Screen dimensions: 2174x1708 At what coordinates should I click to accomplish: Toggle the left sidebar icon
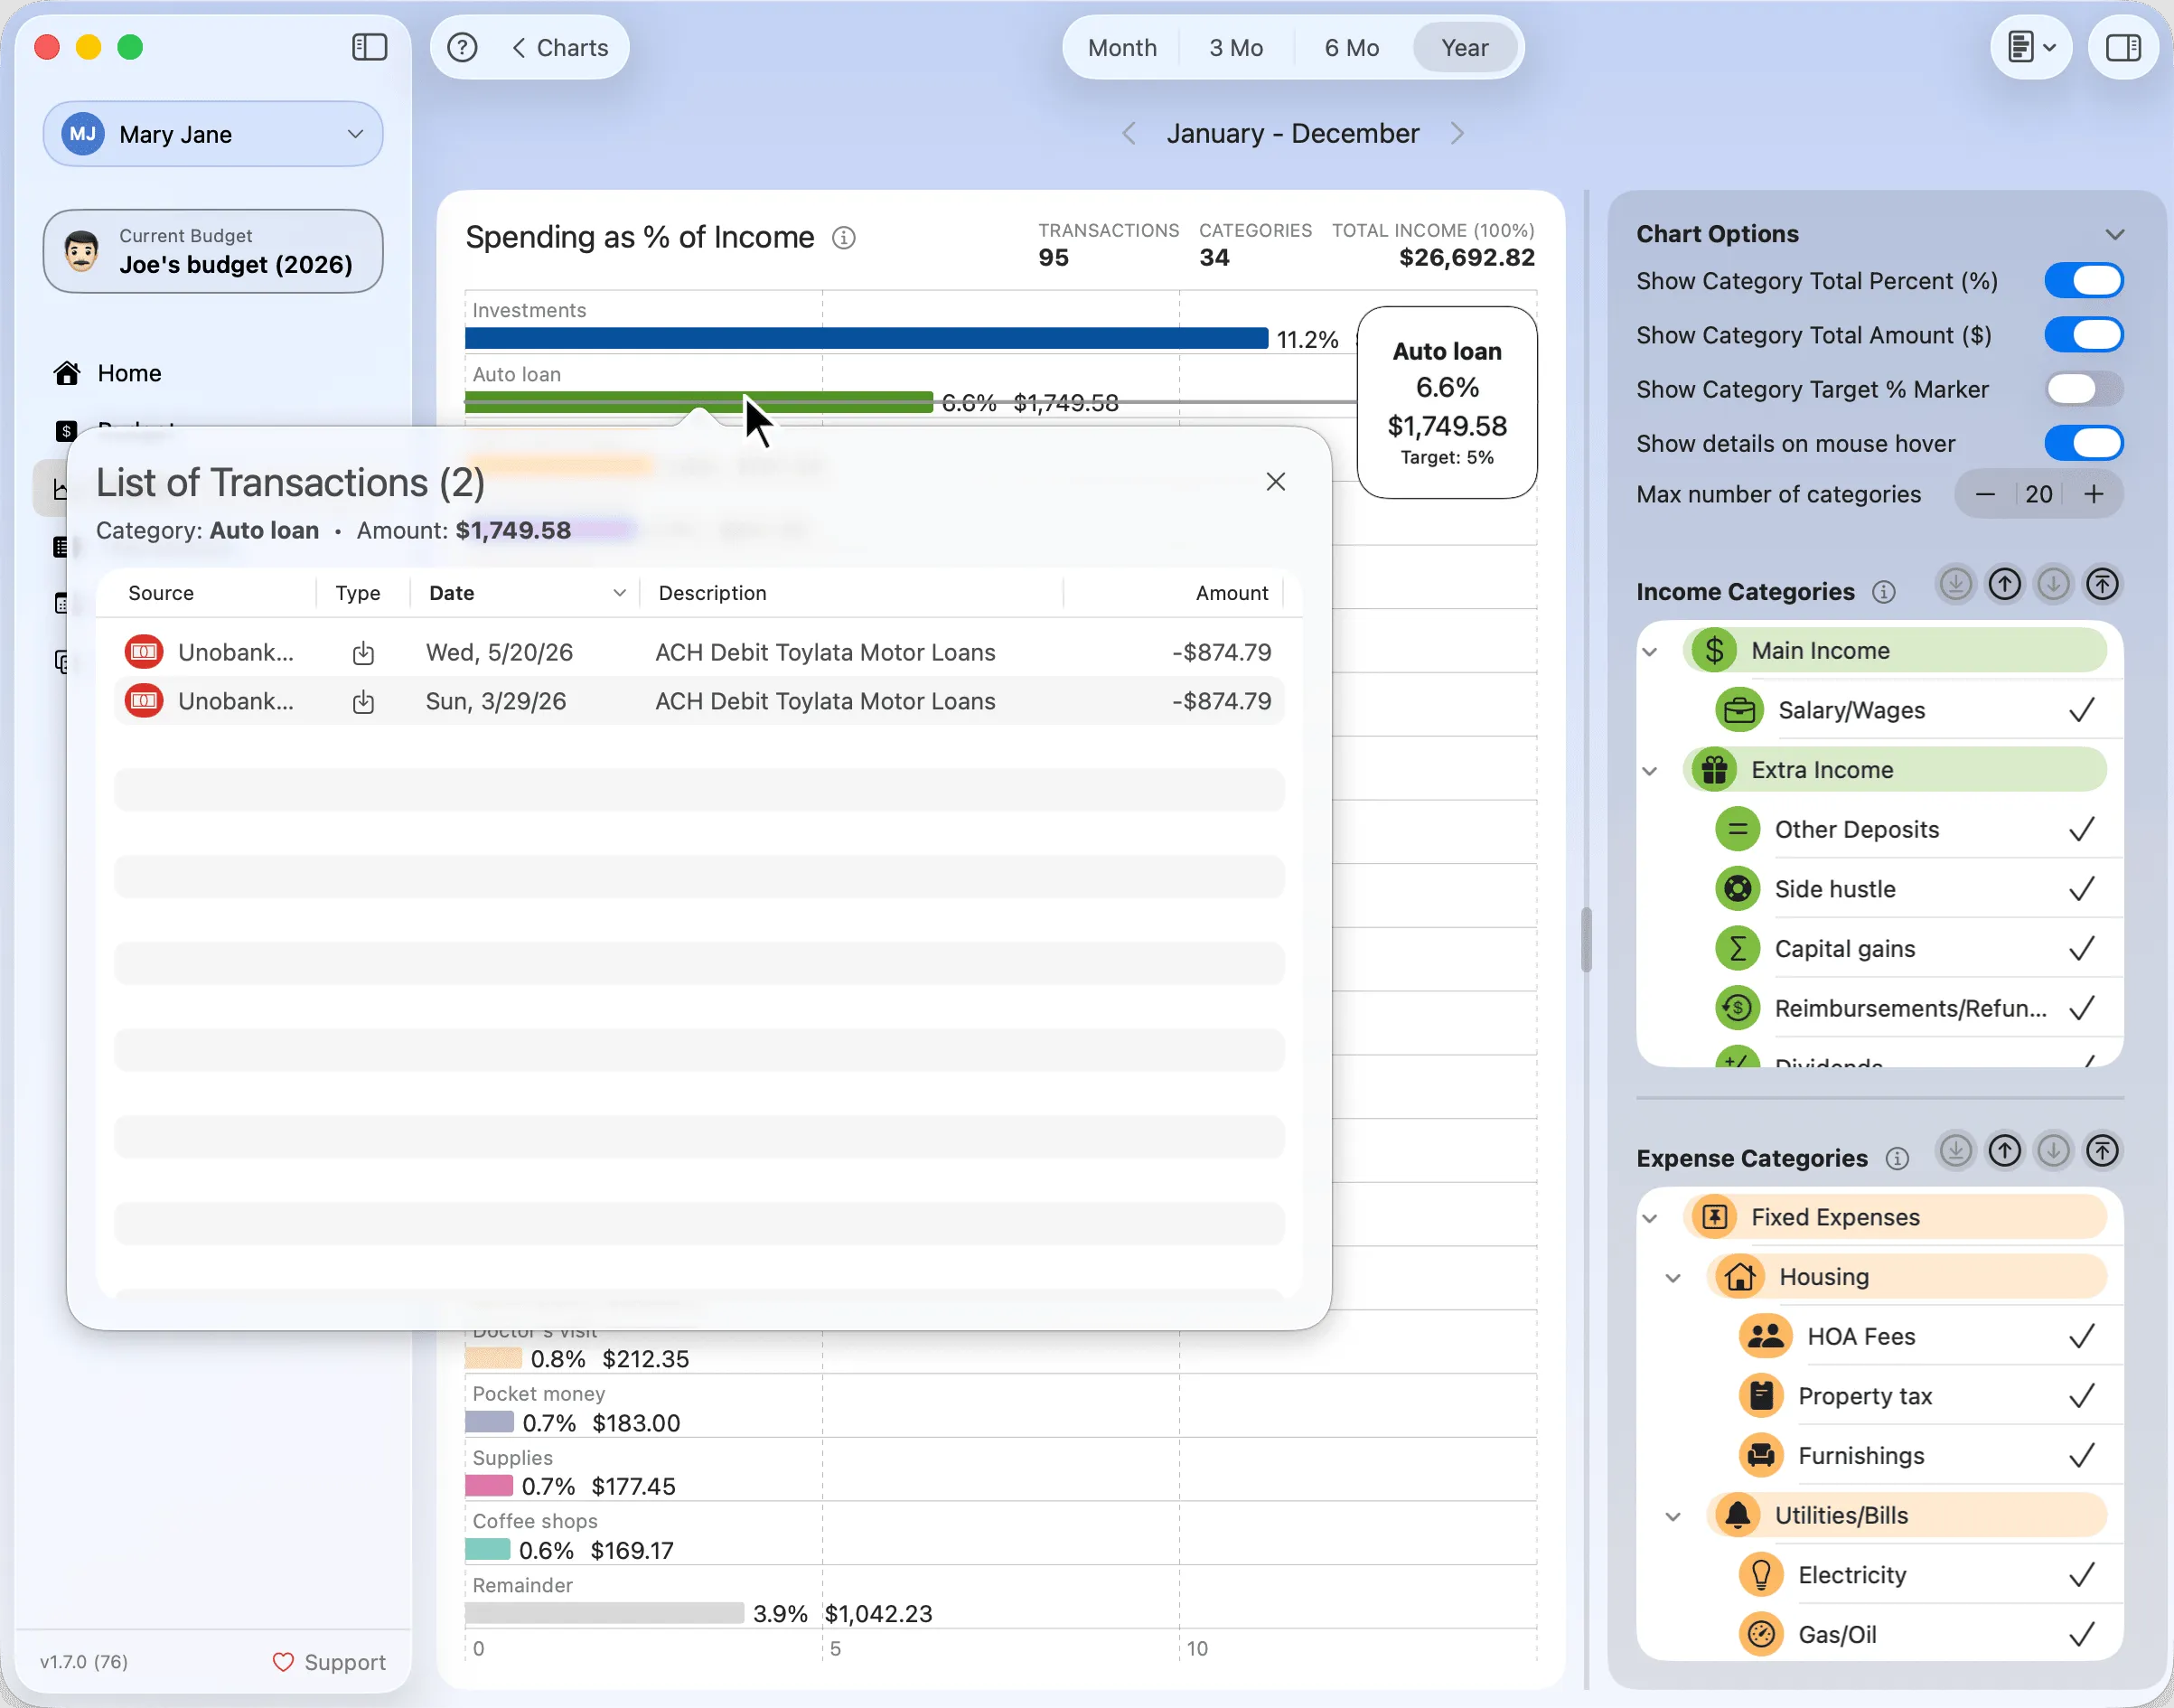369,47
